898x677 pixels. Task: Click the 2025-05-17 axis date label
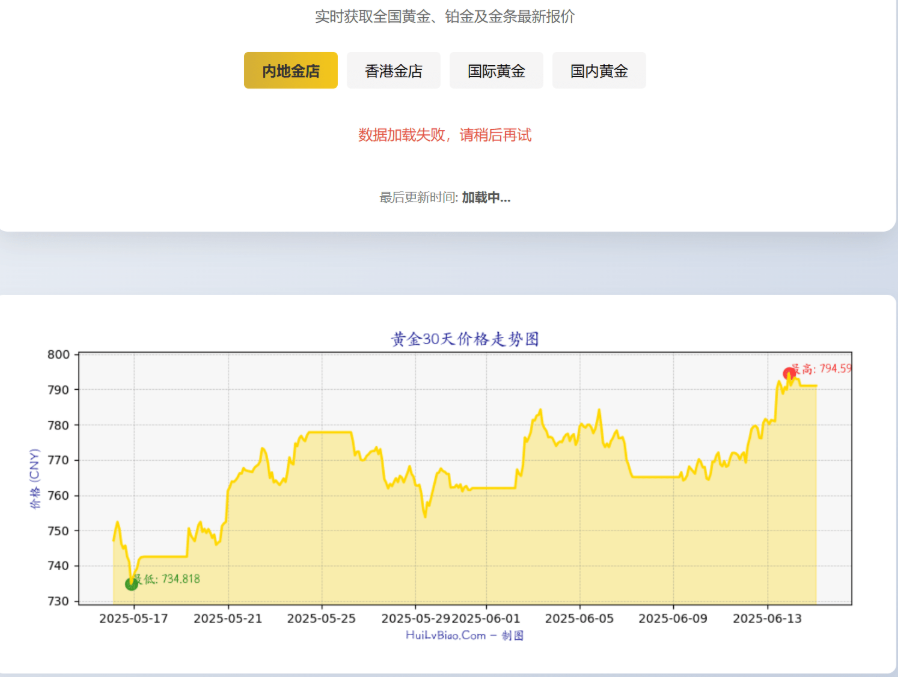133,619
